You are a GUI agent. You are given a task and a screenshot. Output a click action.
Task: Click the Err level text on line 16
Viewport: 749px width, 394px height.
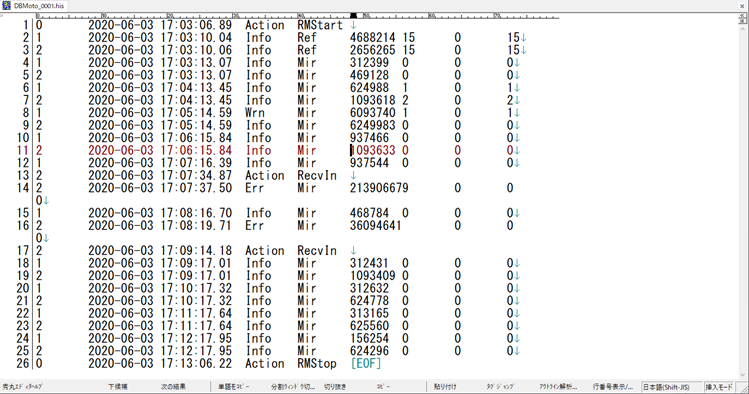pos(255,225)
